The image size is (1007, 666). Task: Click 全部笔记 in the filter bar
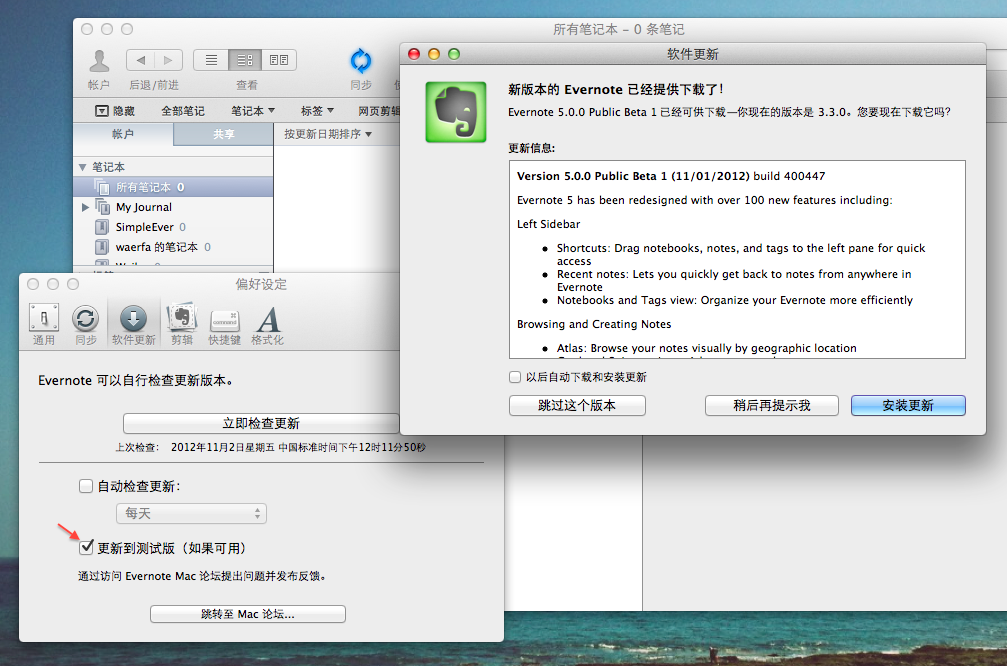[183, 111]
